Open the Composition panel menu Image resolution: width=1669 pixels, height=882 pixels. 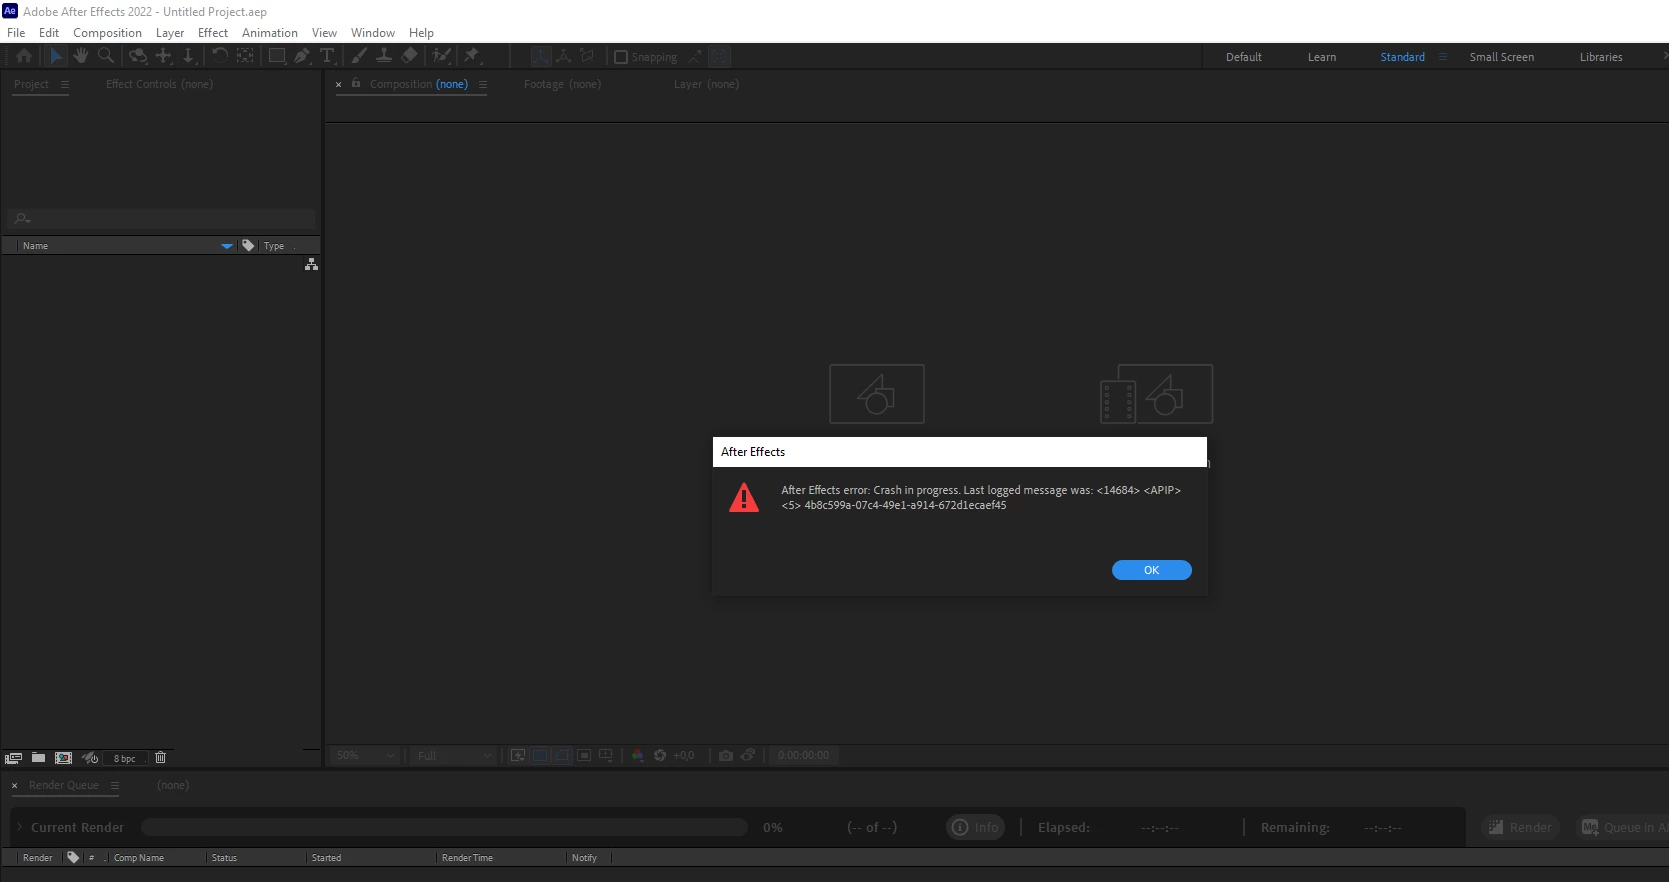tap(483, 84)
